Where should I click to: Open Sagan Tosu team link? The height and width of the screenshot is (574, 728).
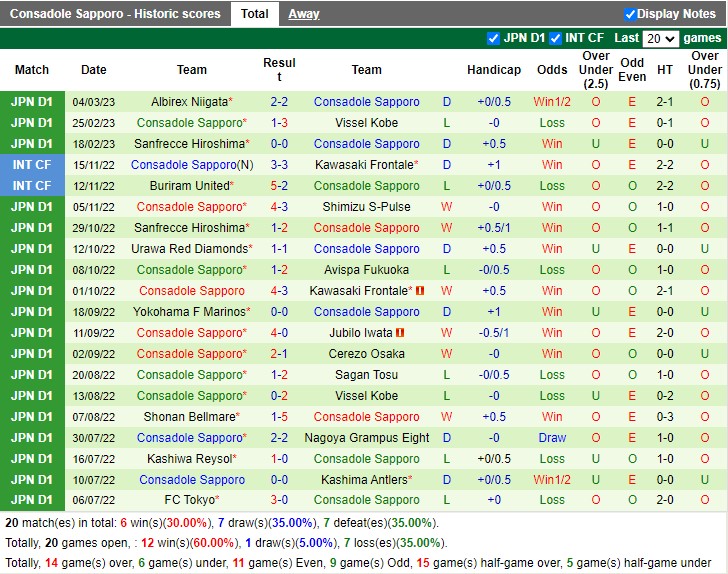coord(366,375)
